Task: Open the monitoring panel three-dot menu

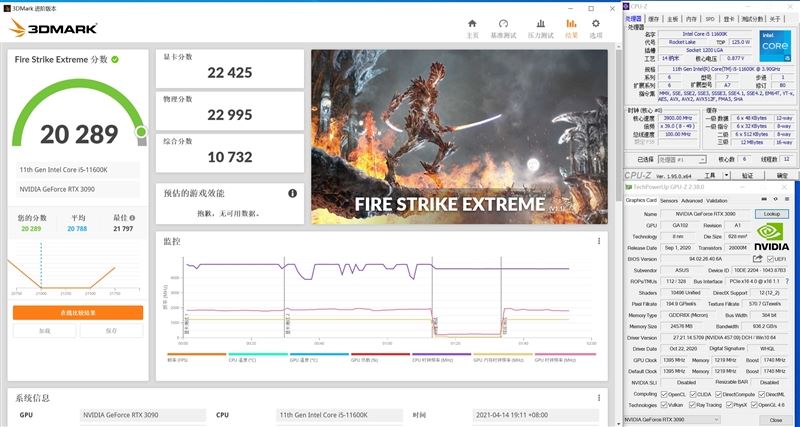Action: pos(599,241)
